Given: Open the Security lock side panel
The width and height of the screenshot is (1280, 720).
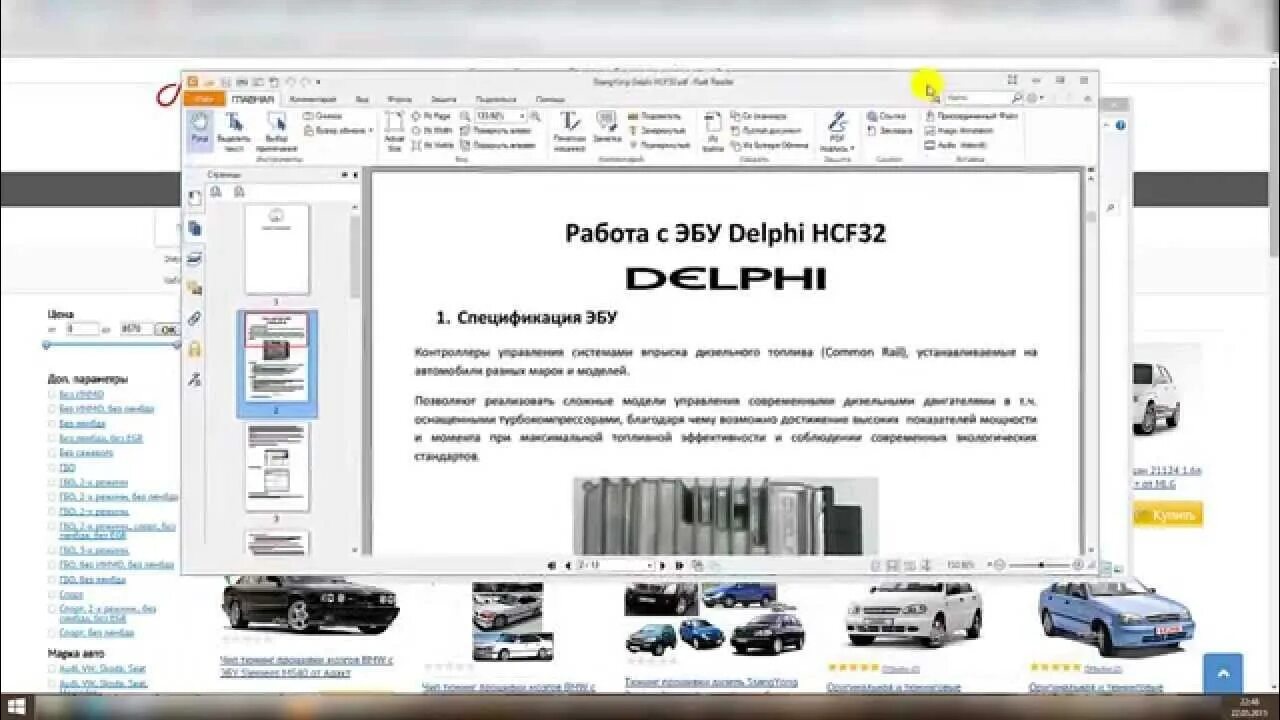Looking at the screenshot, I should 194,348.
